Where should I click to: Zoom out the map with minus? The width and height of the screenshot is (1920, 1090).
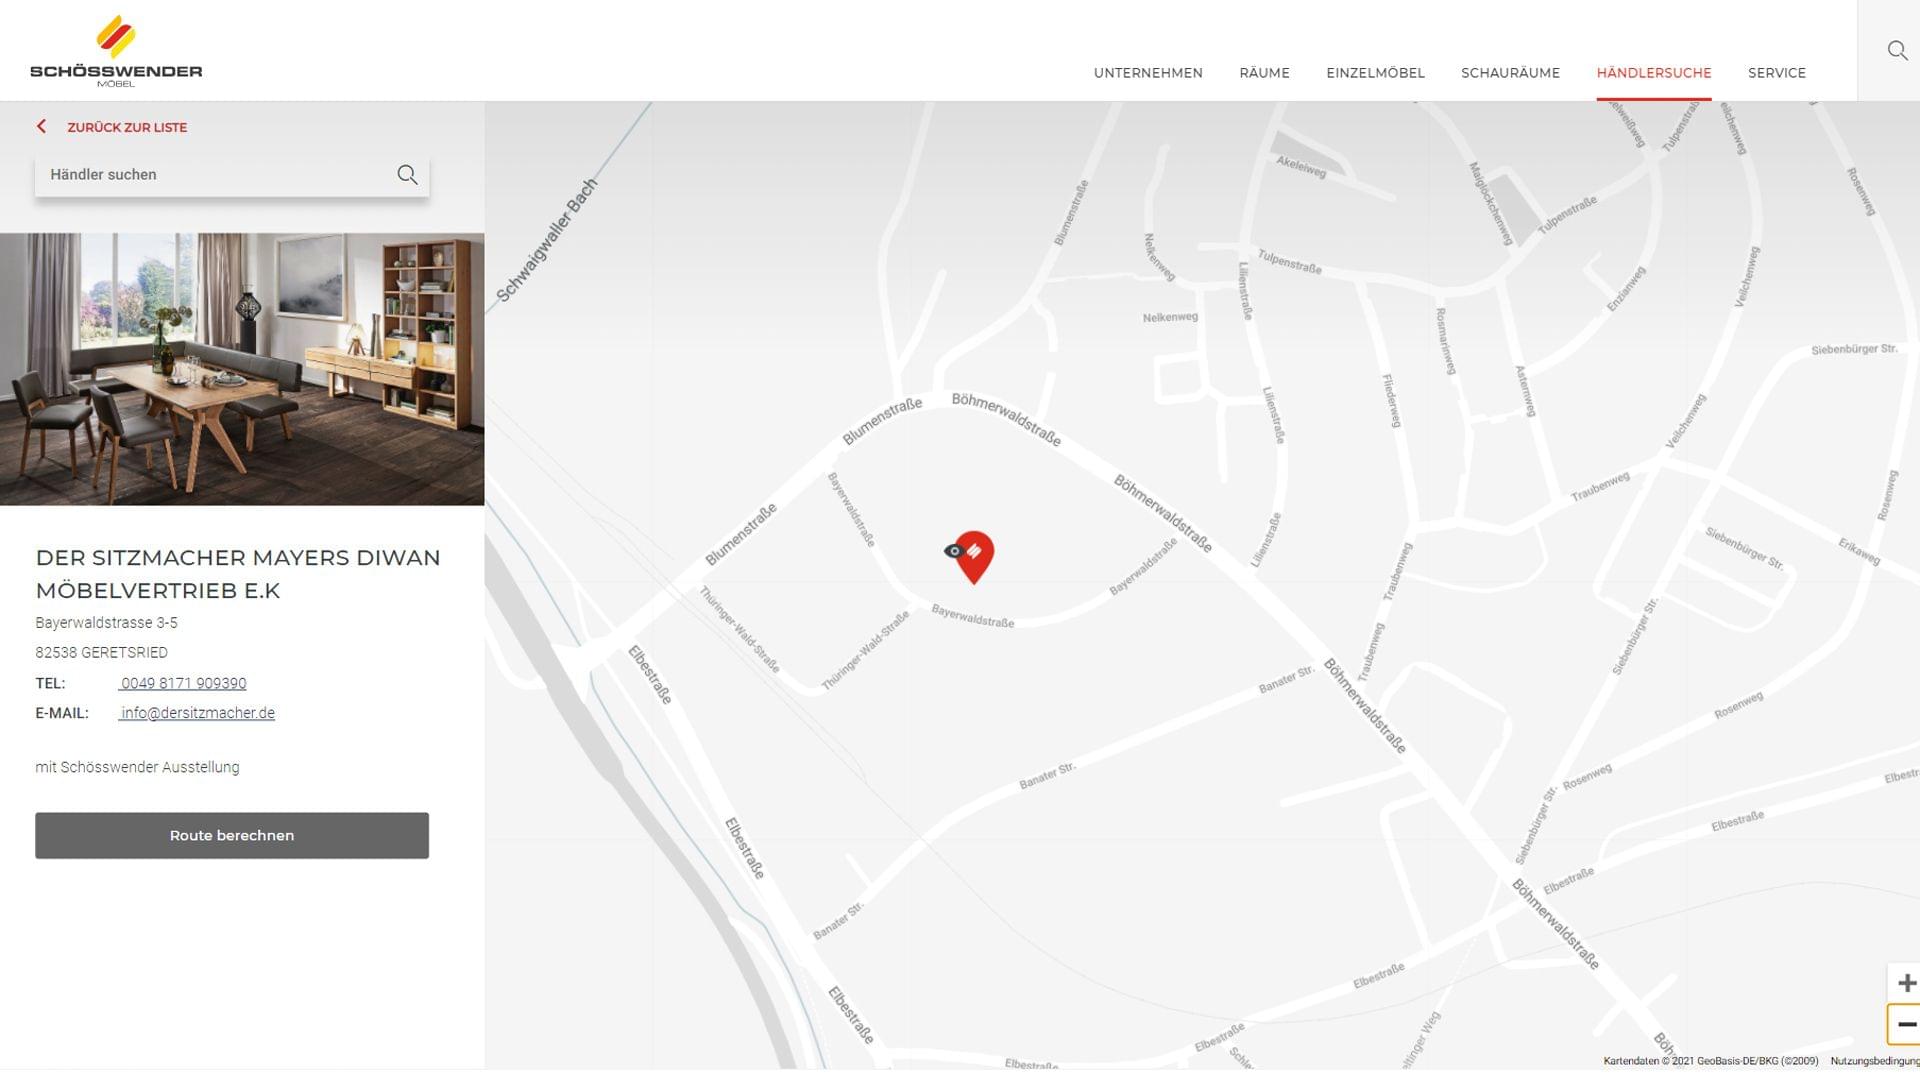[1906, 1024]
